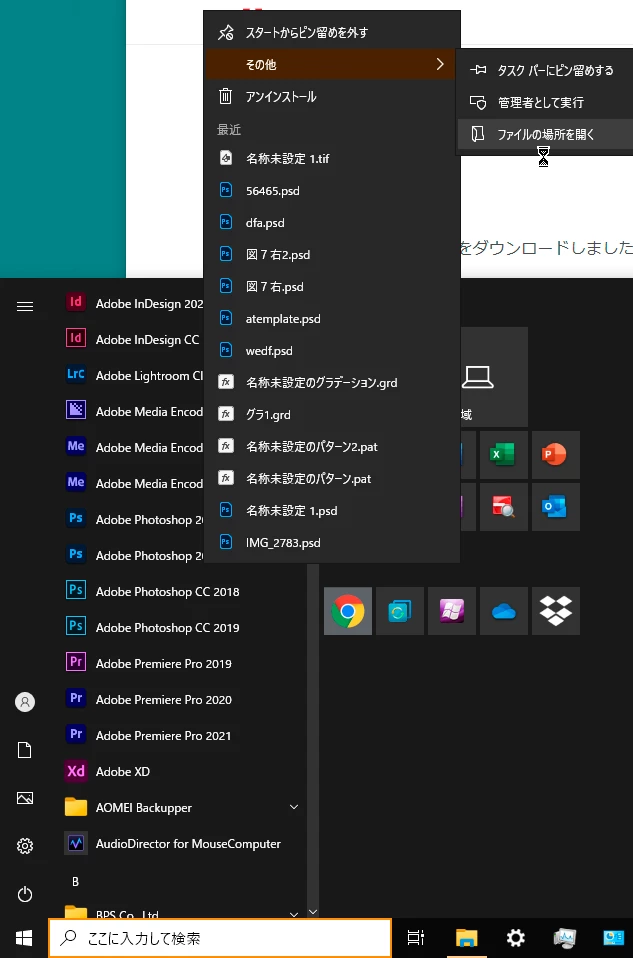Open the Excel tile

coord(503,455)
